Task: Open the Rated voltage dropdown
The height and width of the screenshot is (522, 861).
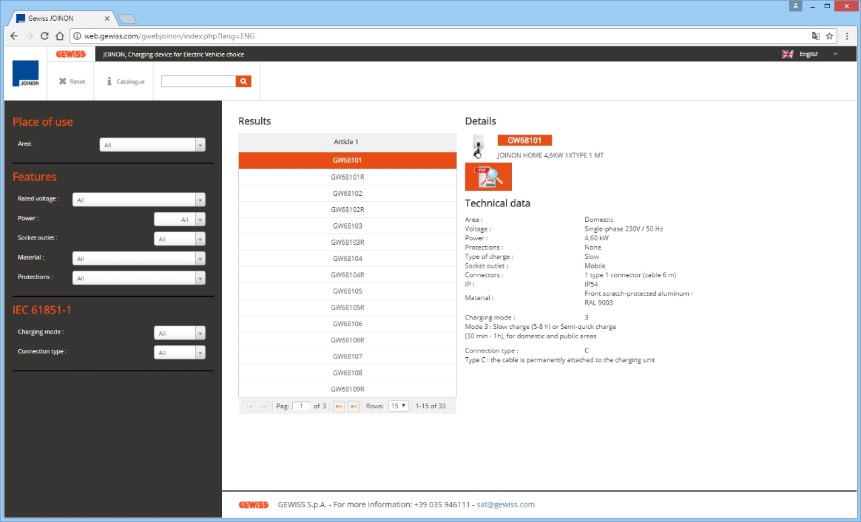Action: (139, 200)
